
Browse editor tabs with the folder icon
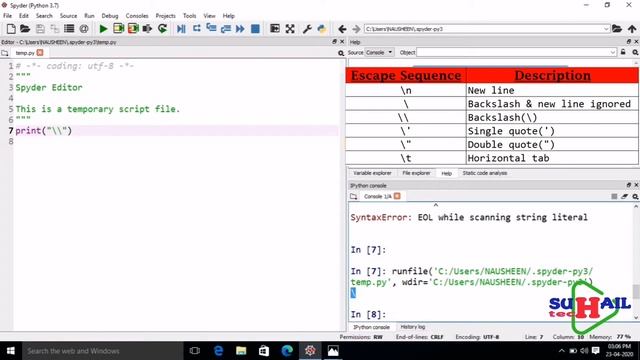coord(5,53)
